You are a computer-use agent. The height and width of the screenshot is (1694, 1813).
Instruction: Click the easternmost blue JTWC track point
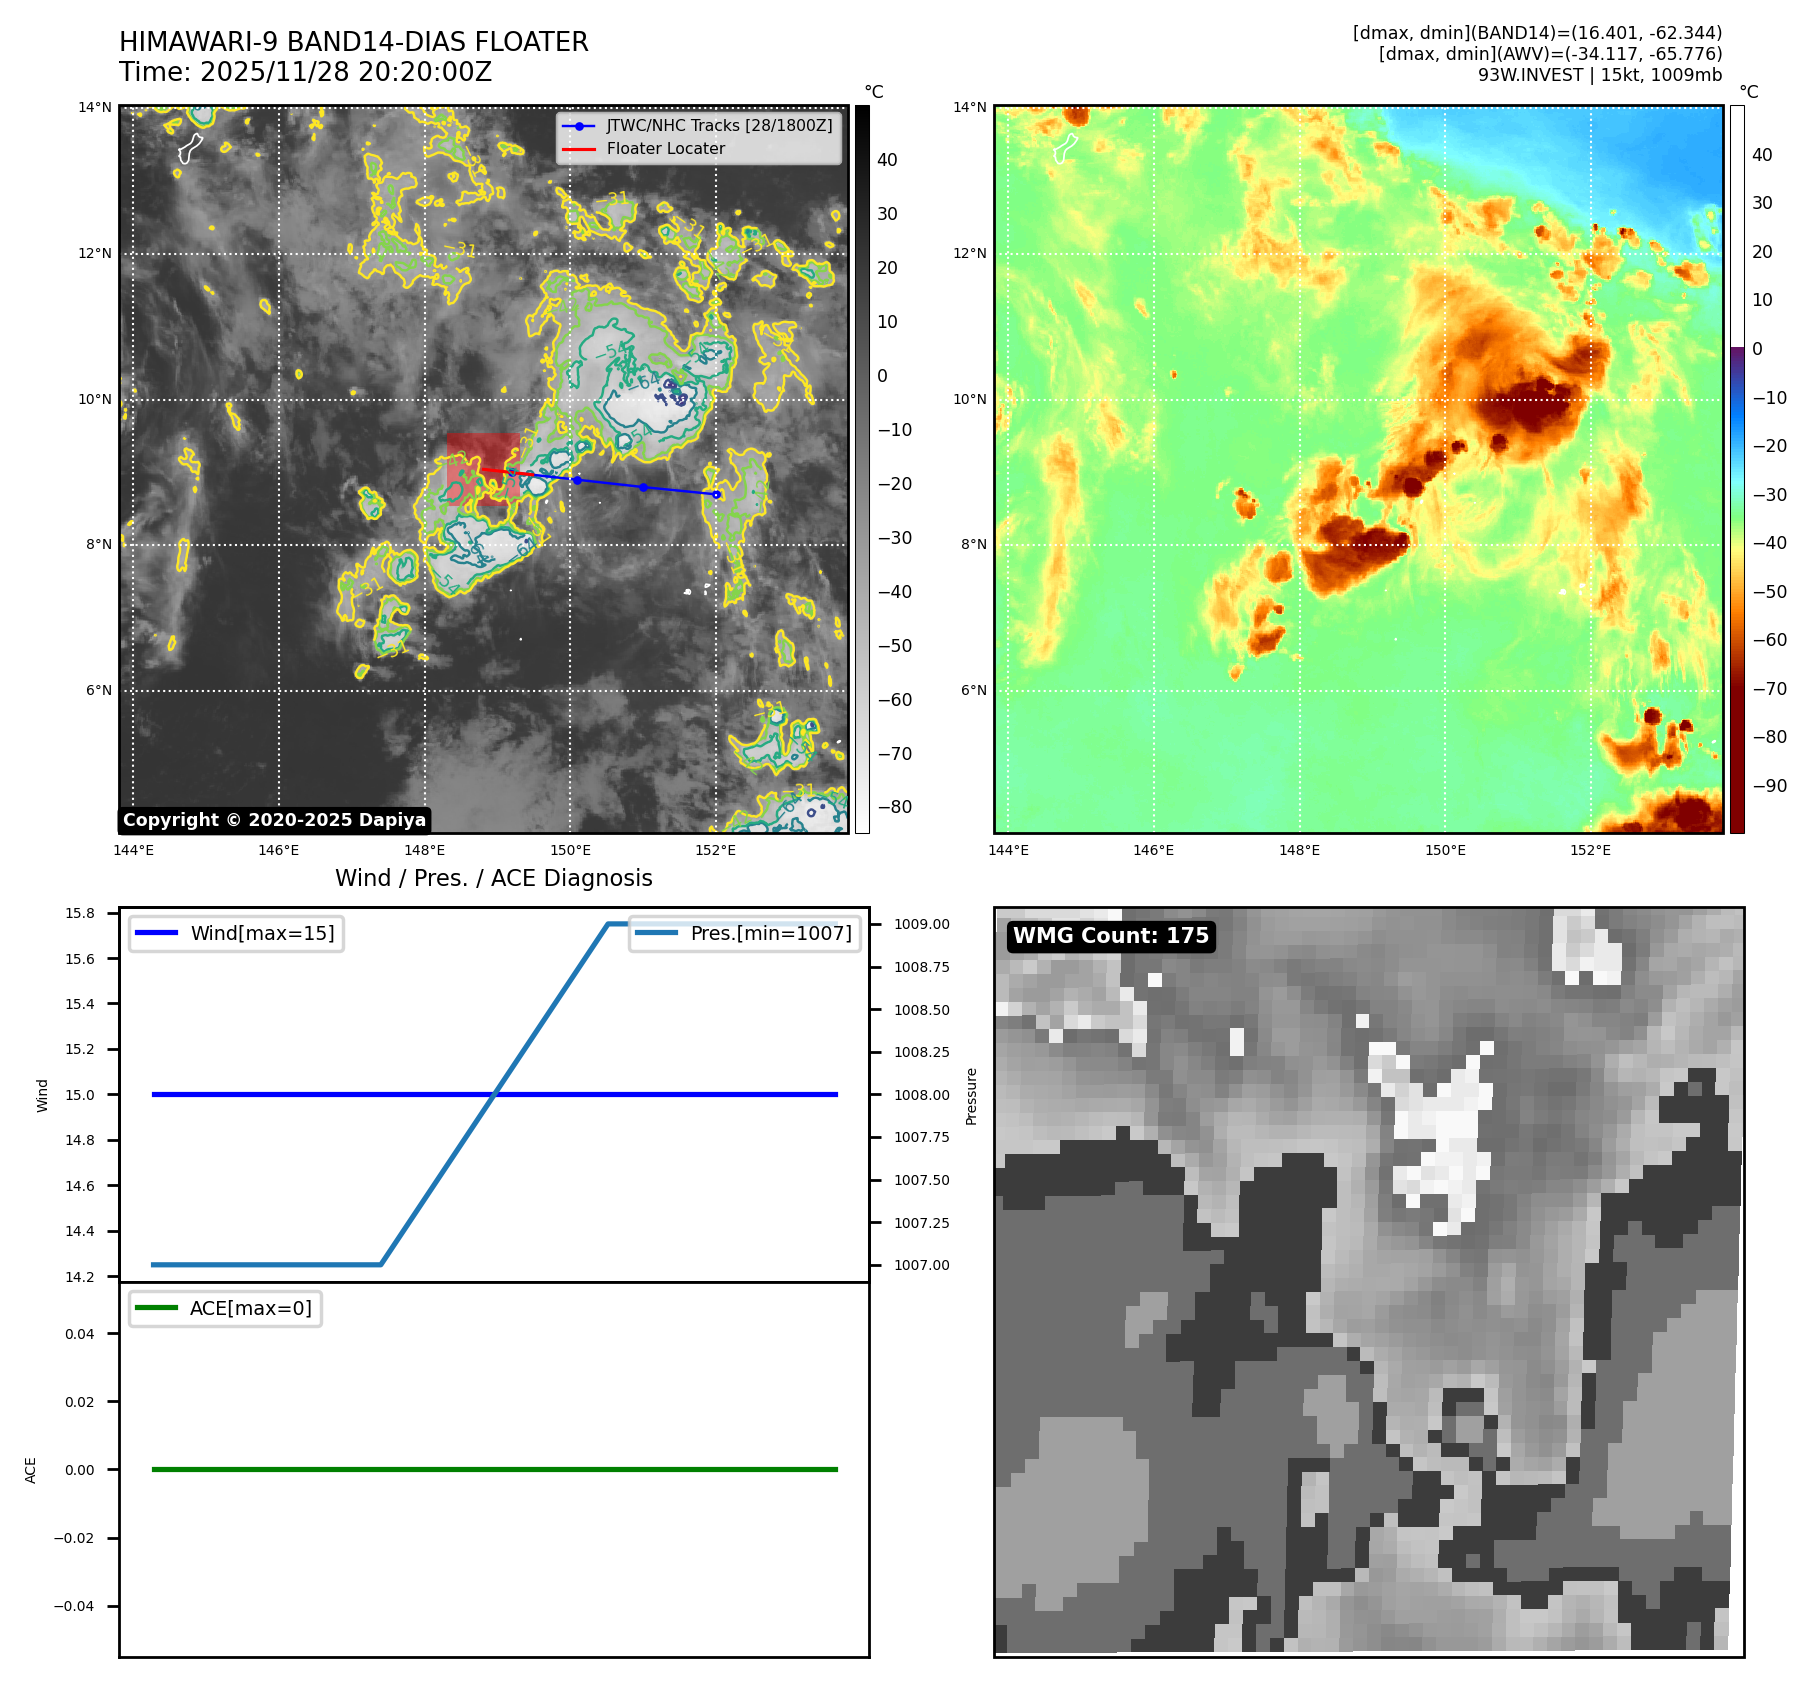tap(716, 494)
